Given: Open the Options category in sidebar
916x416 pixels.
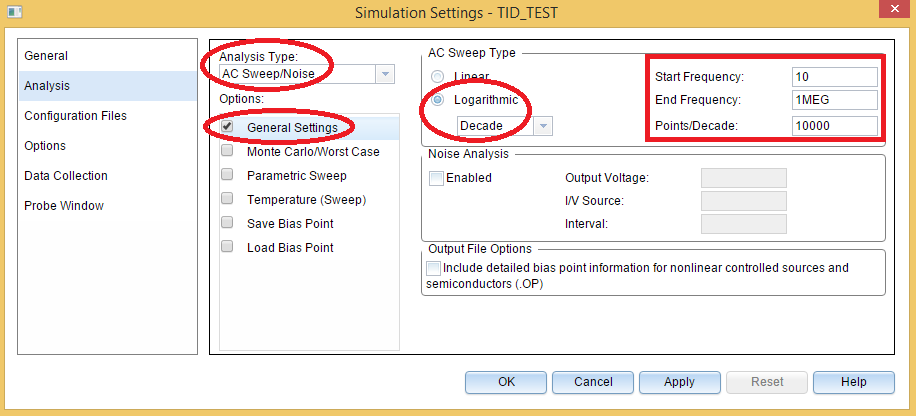Looking at the screenshot, I should pos(107,146).
